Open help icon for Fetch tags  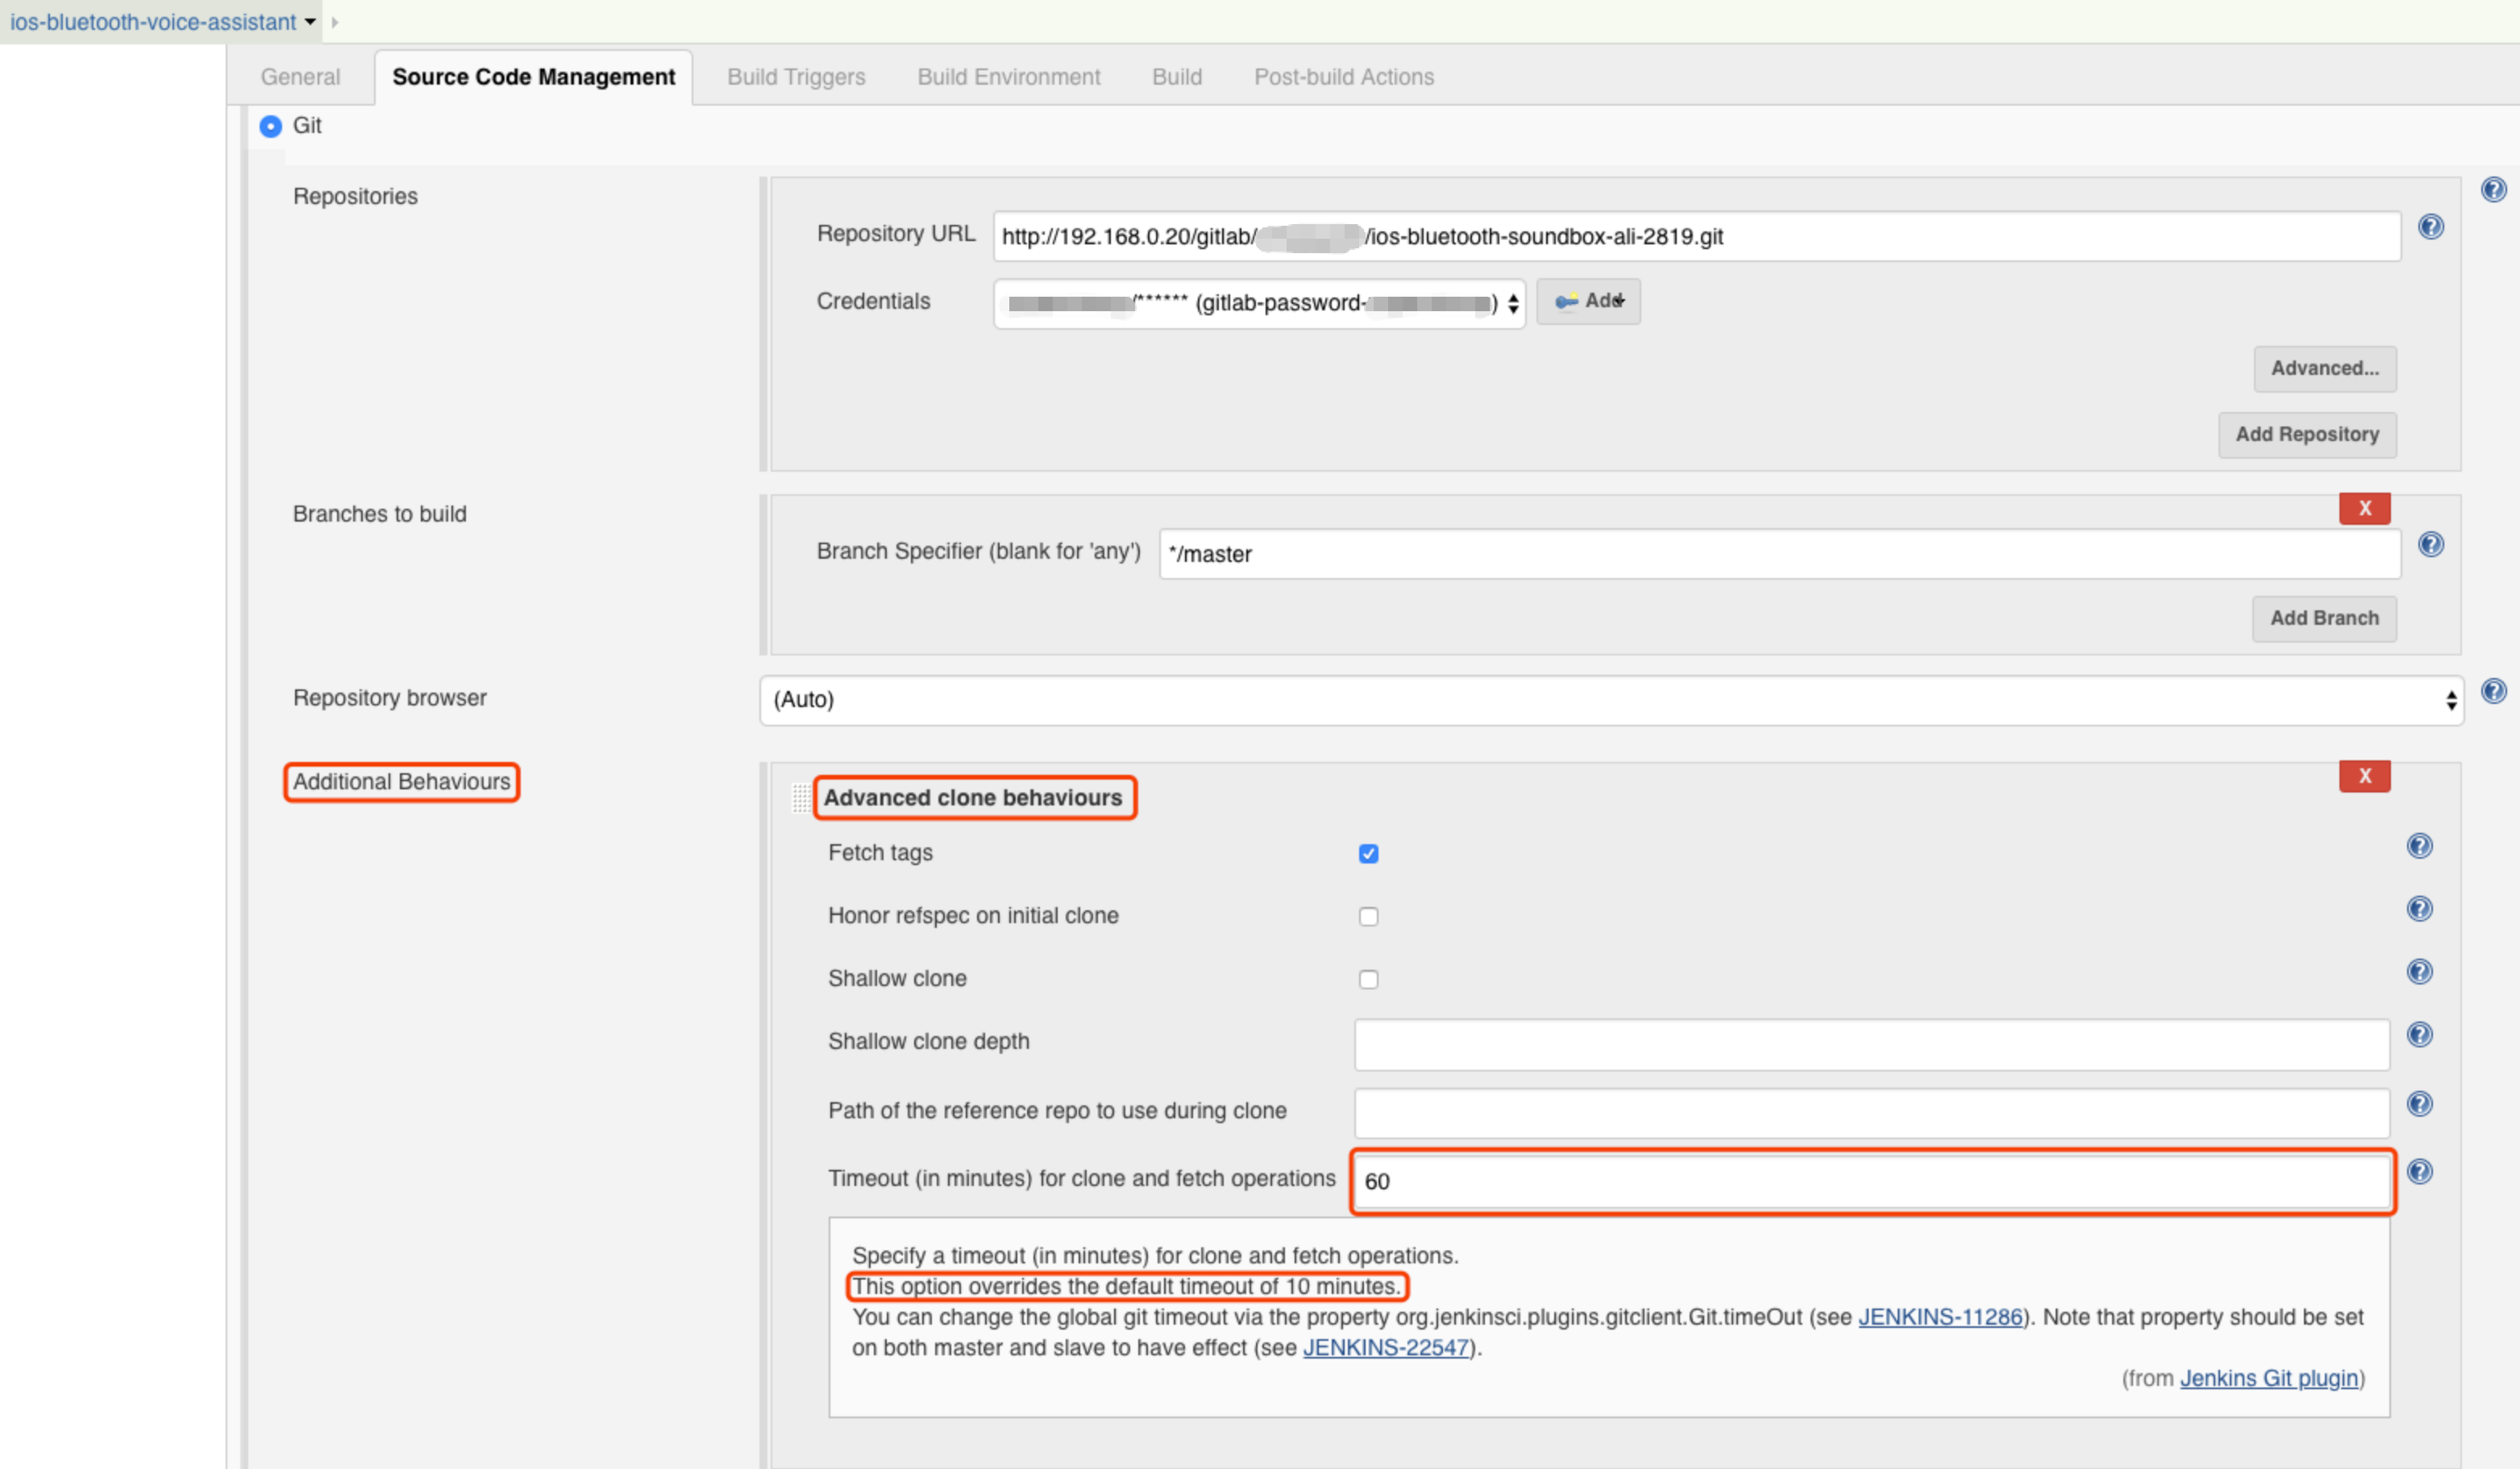click(x=2419, y=846)
